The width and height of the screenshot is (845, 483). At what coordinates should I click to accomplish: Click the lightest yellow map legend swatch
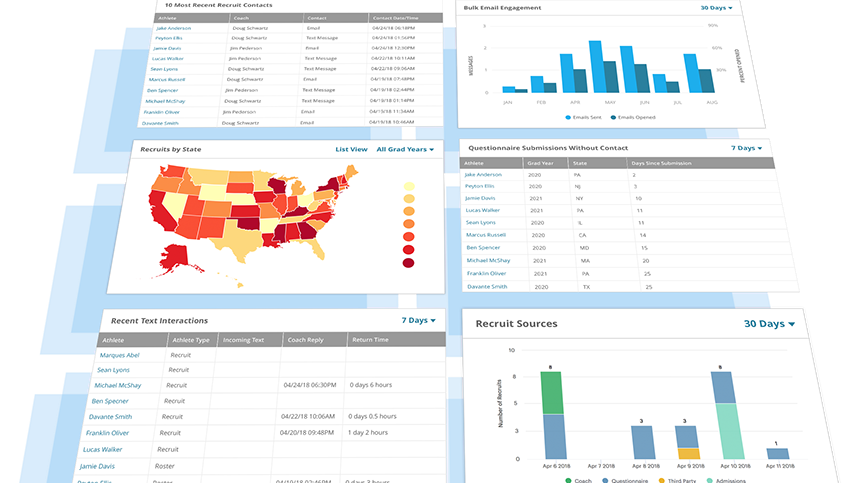[x=408, y=186]
